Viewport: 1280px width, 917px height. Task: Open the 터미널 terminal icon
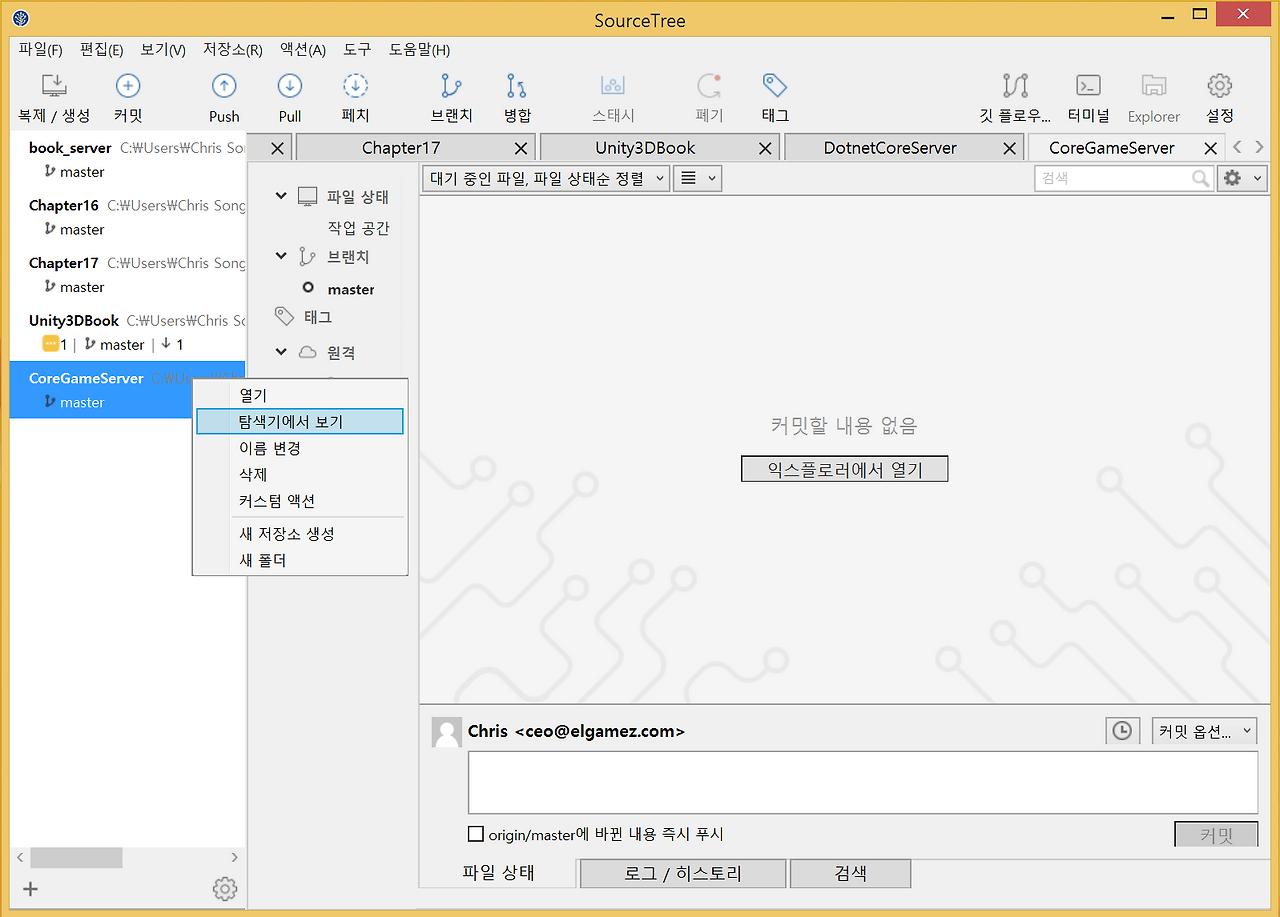1088,86
